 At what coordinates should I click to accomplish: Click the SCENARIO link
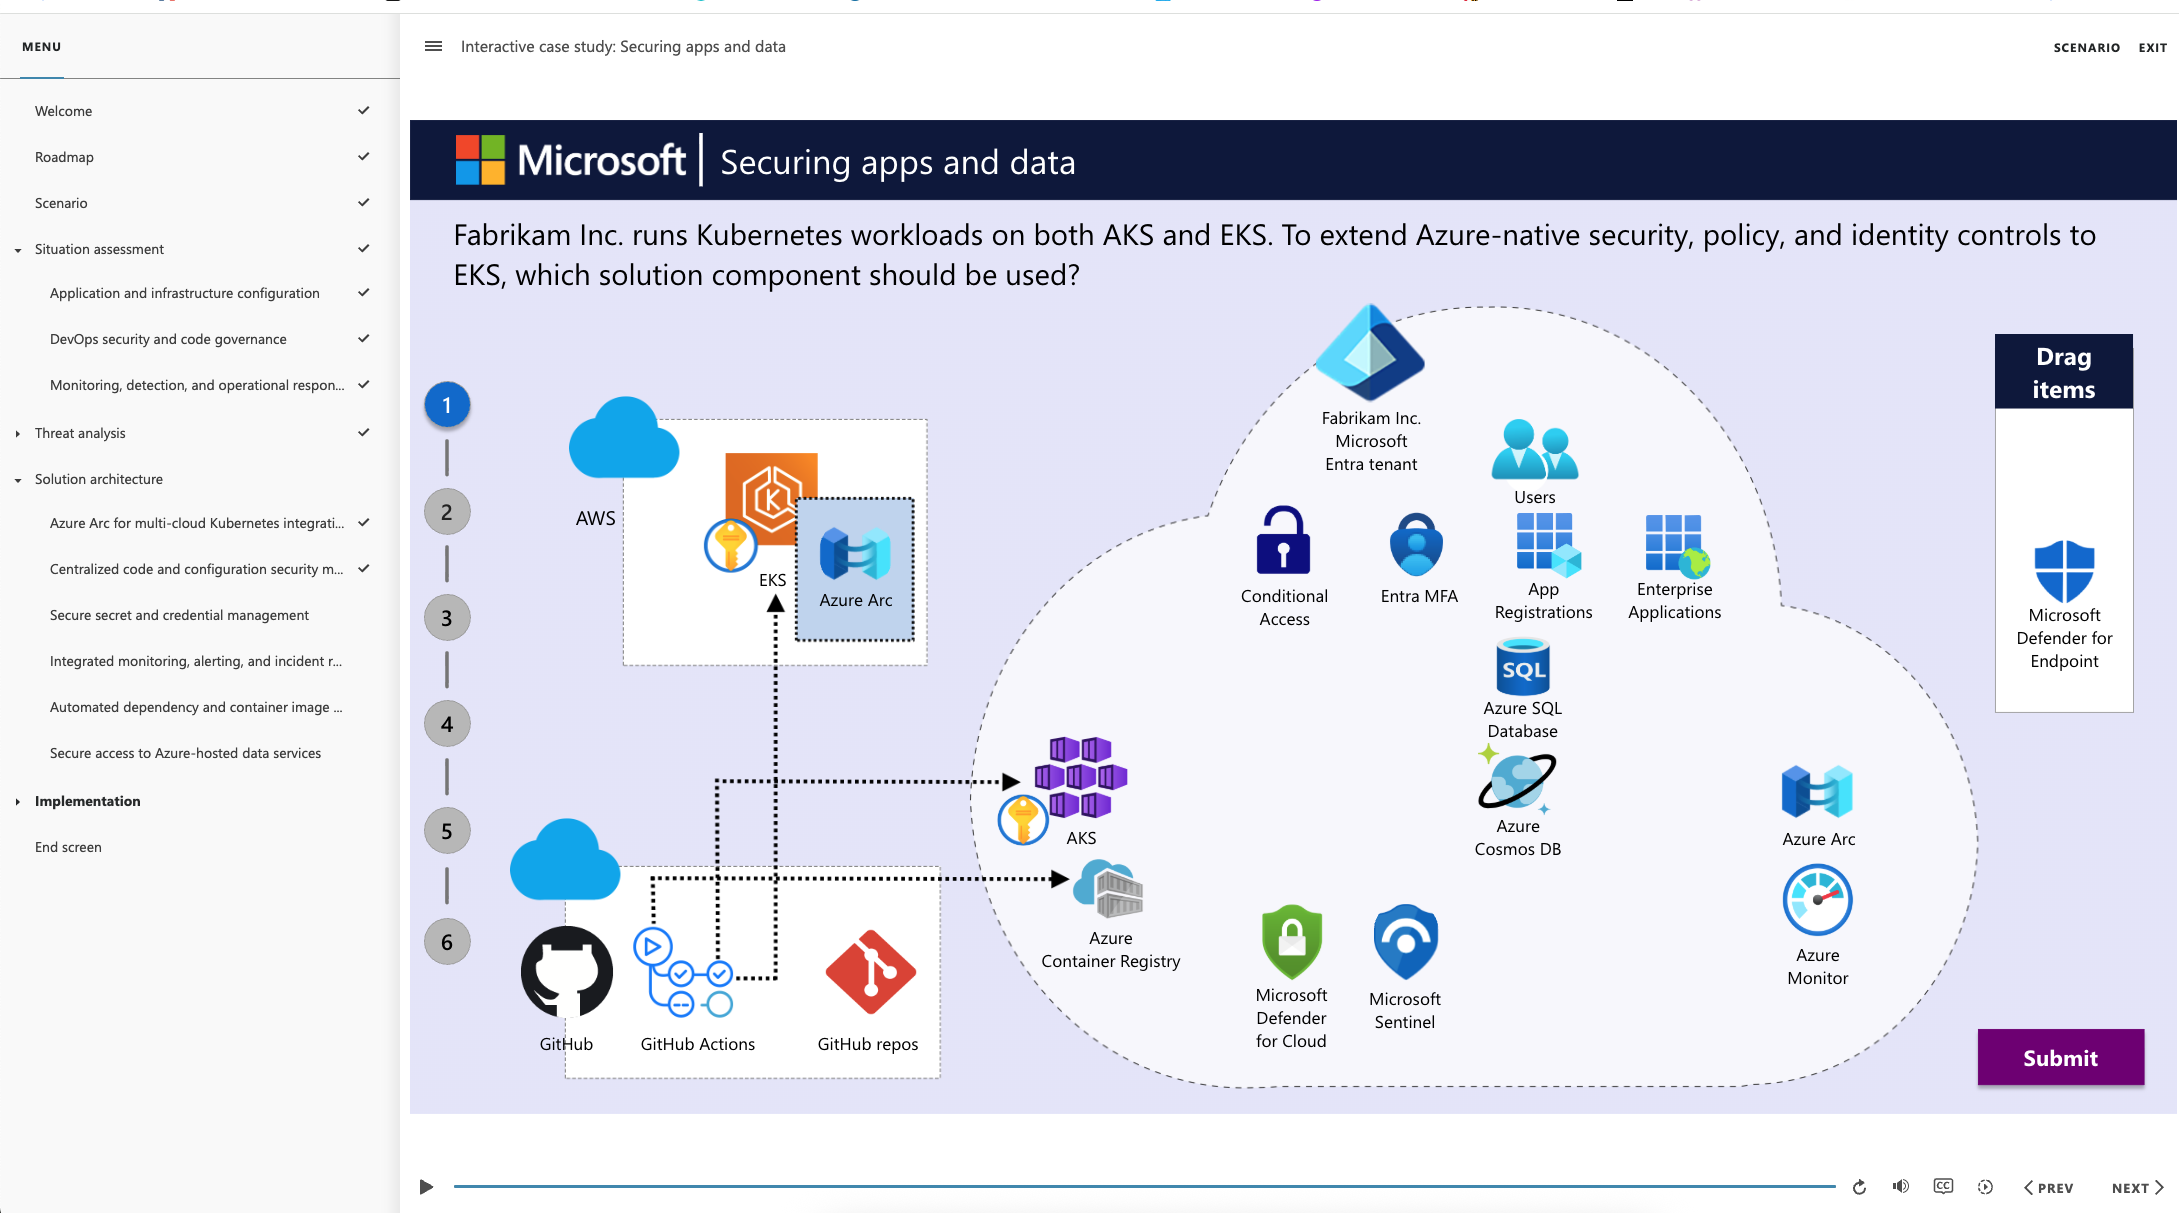[2086, 47]
